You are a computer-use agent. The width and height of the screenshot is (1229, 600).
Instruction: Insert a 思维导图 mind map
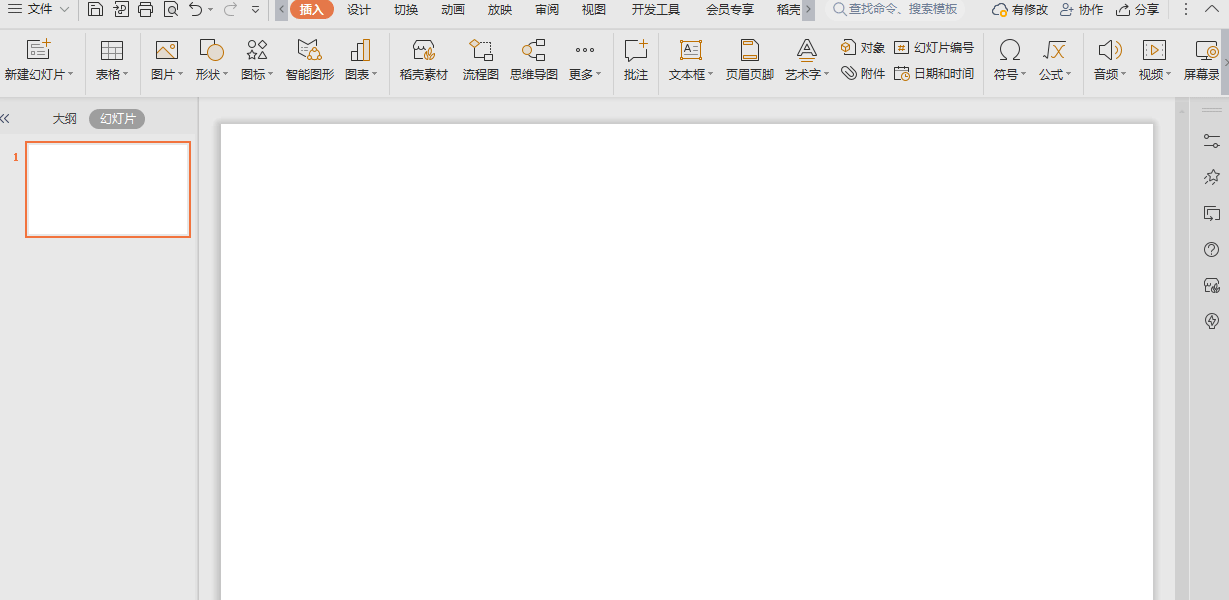534,61
